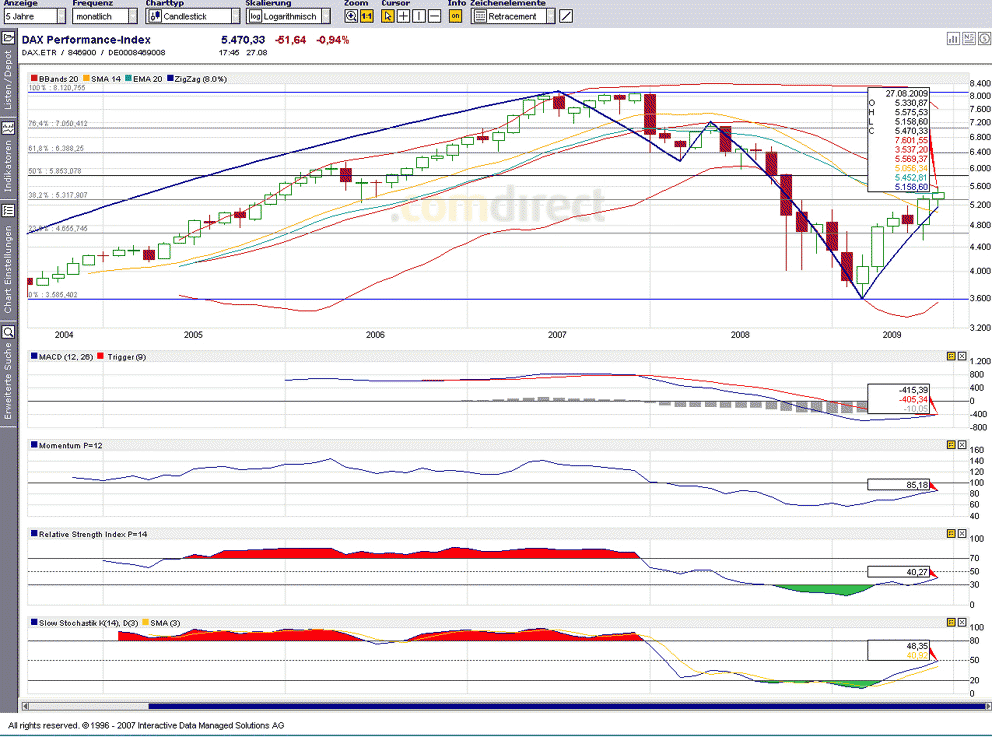Open settings for the Momentum panel

[950, 444]
